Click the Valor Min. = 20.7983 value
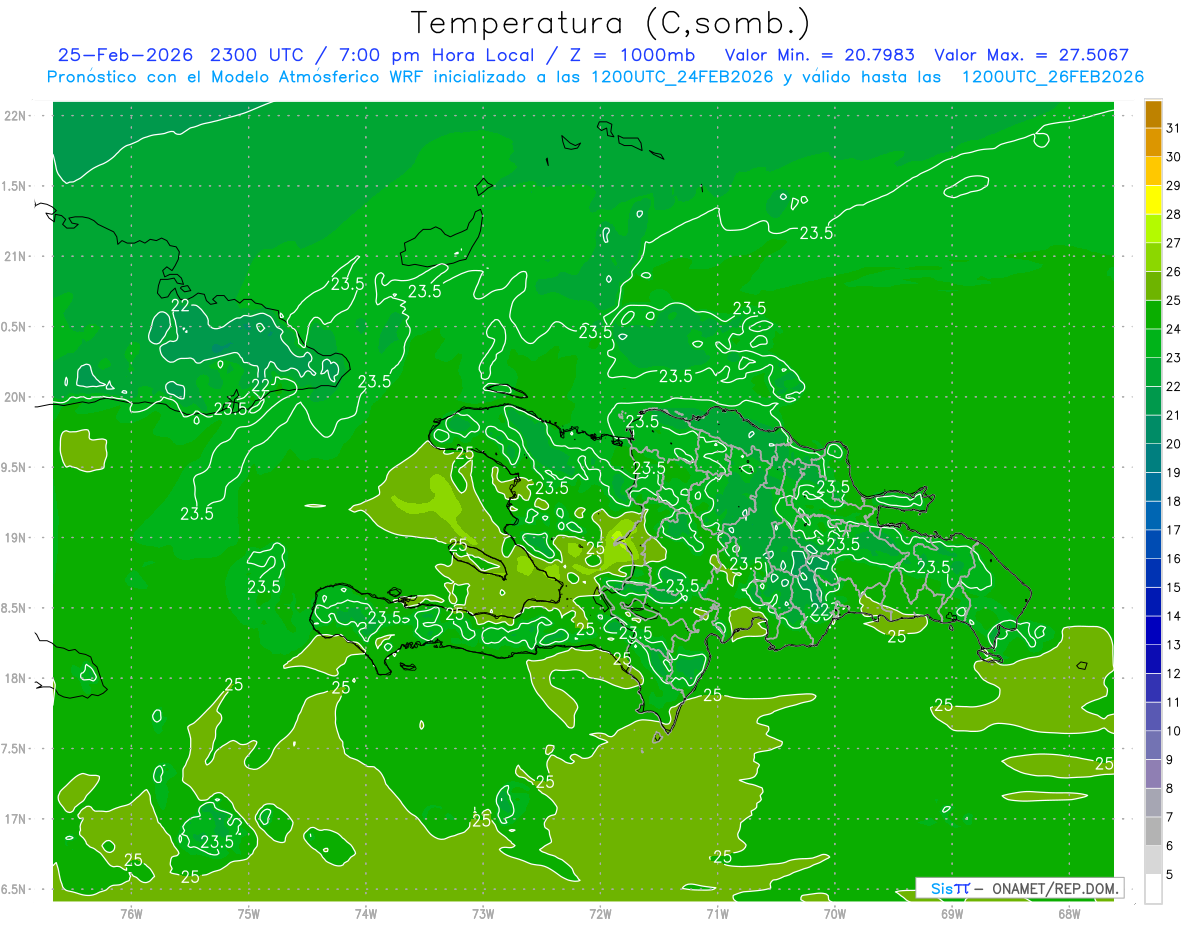The image size is (1200, 927). pyautogui.click(x=819, y=56)
